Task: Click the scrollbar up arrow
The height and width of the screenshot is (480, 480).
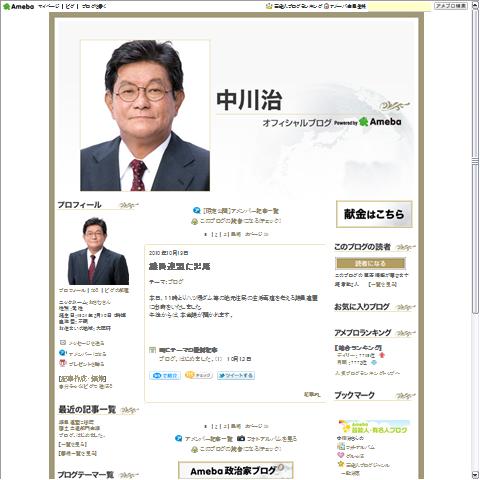Action: [475, 5]
